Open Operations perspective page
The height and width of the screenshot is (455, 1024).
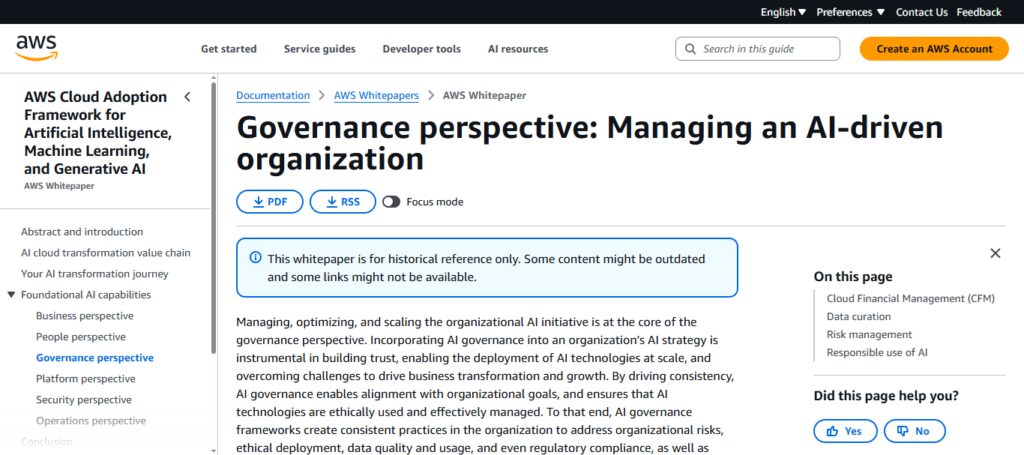(x=91, y=421)
